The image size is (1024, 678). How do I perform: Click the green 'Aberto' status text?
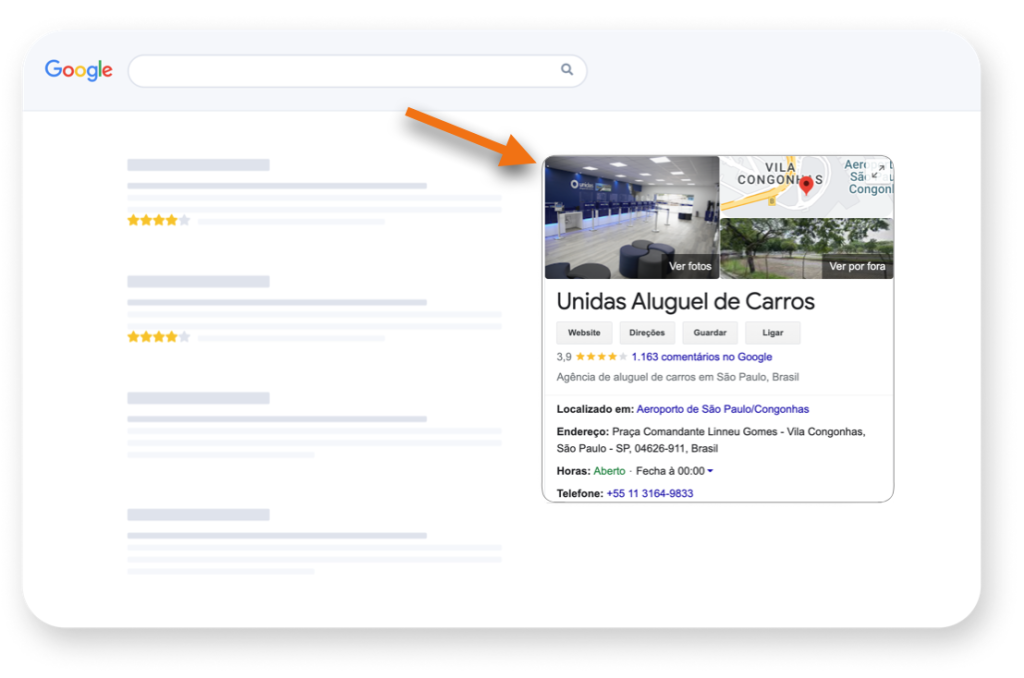point(609,471)
